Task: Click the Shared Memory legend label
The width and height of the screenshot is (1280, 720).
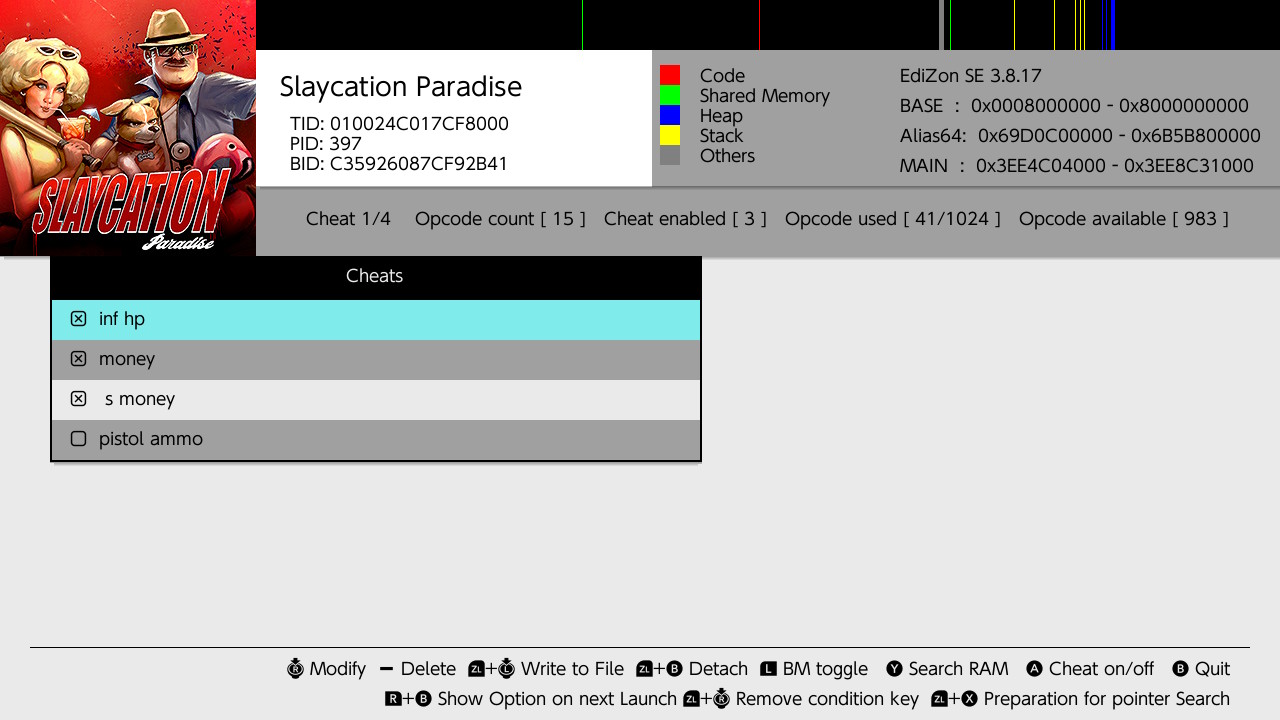Action: point(765,96)
